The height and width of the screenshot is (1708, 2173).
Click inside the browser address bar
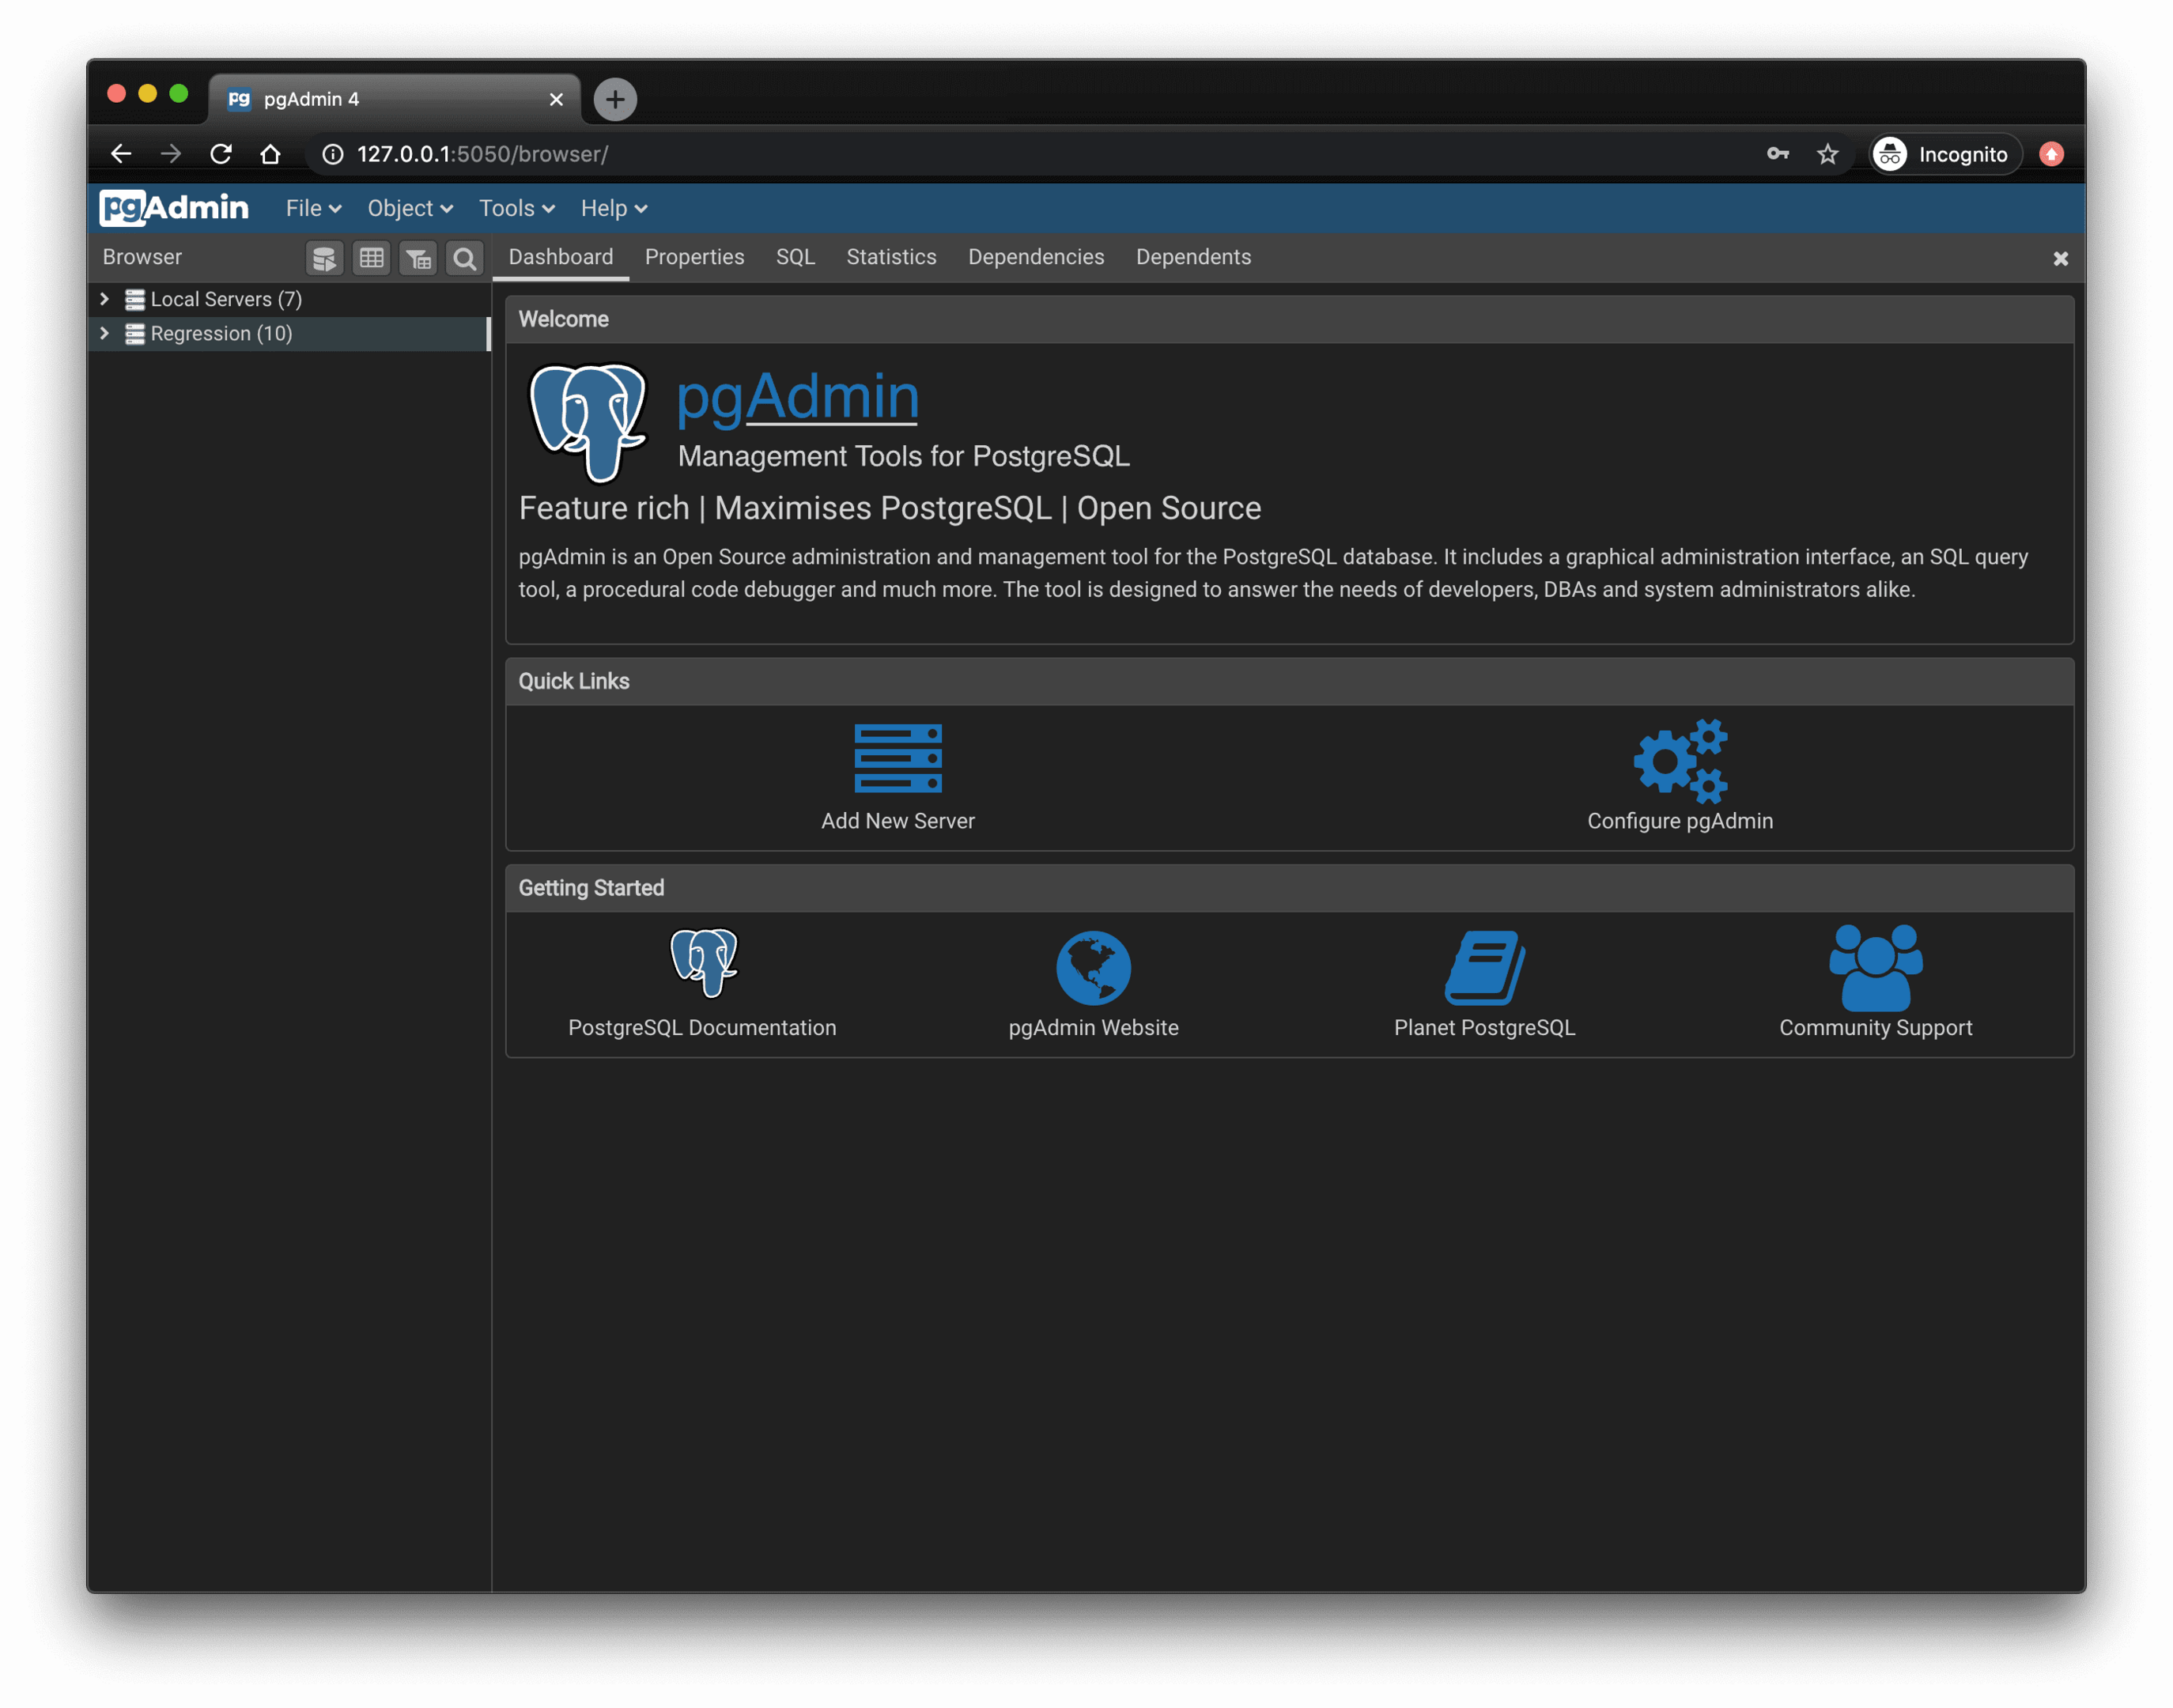click(700, 154)
